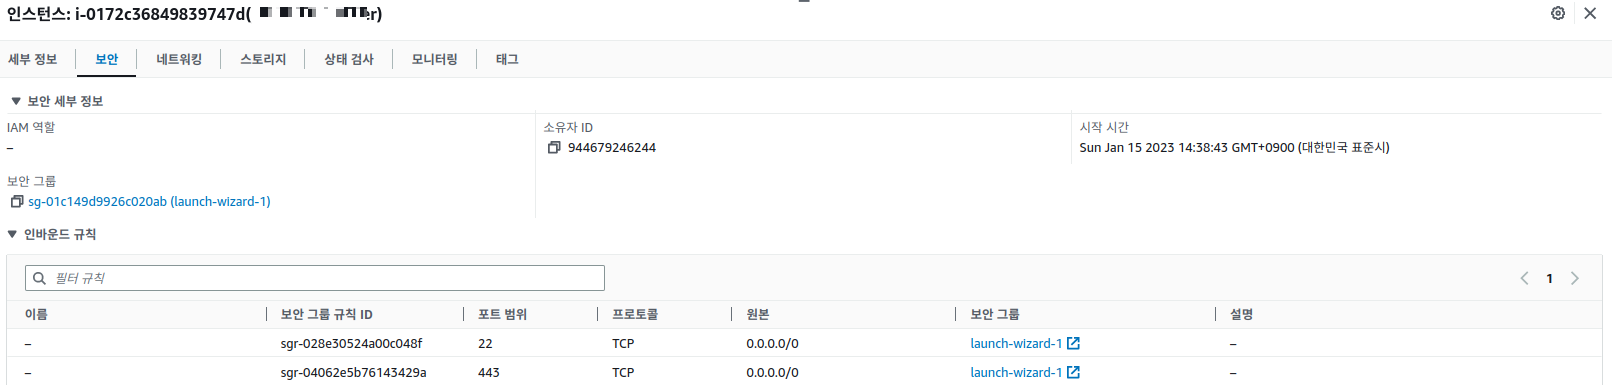Collapse the 보안 세부 정보 section

(16, 101)
